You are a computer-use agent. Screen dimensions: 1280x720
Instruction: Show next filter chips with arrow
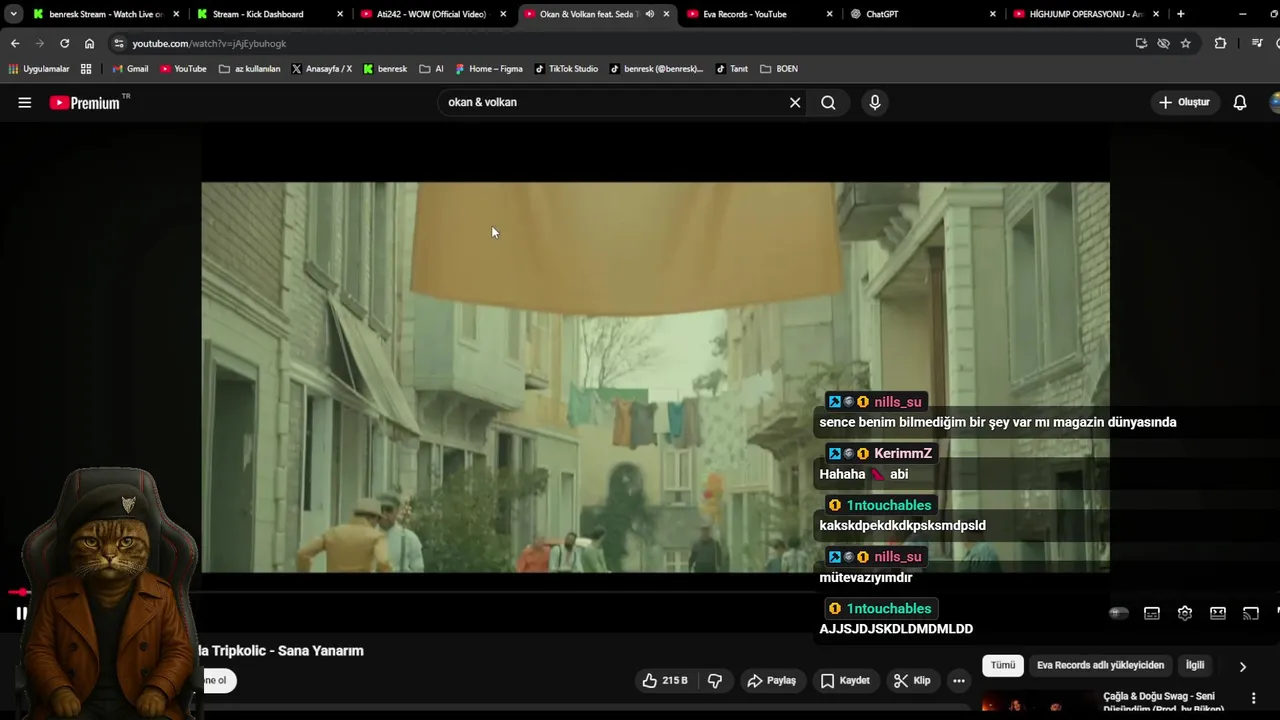(1243, 666)
